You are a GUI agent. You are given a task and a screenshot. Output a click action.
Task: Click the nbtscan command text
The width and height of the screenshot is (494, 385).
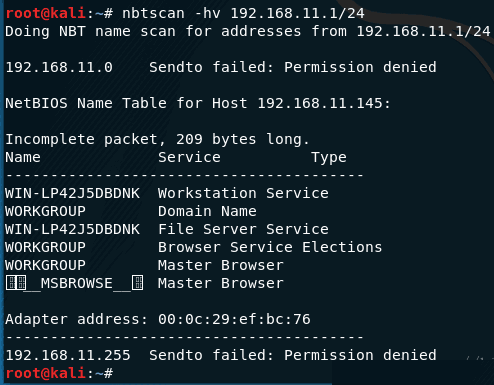(243, 13)
